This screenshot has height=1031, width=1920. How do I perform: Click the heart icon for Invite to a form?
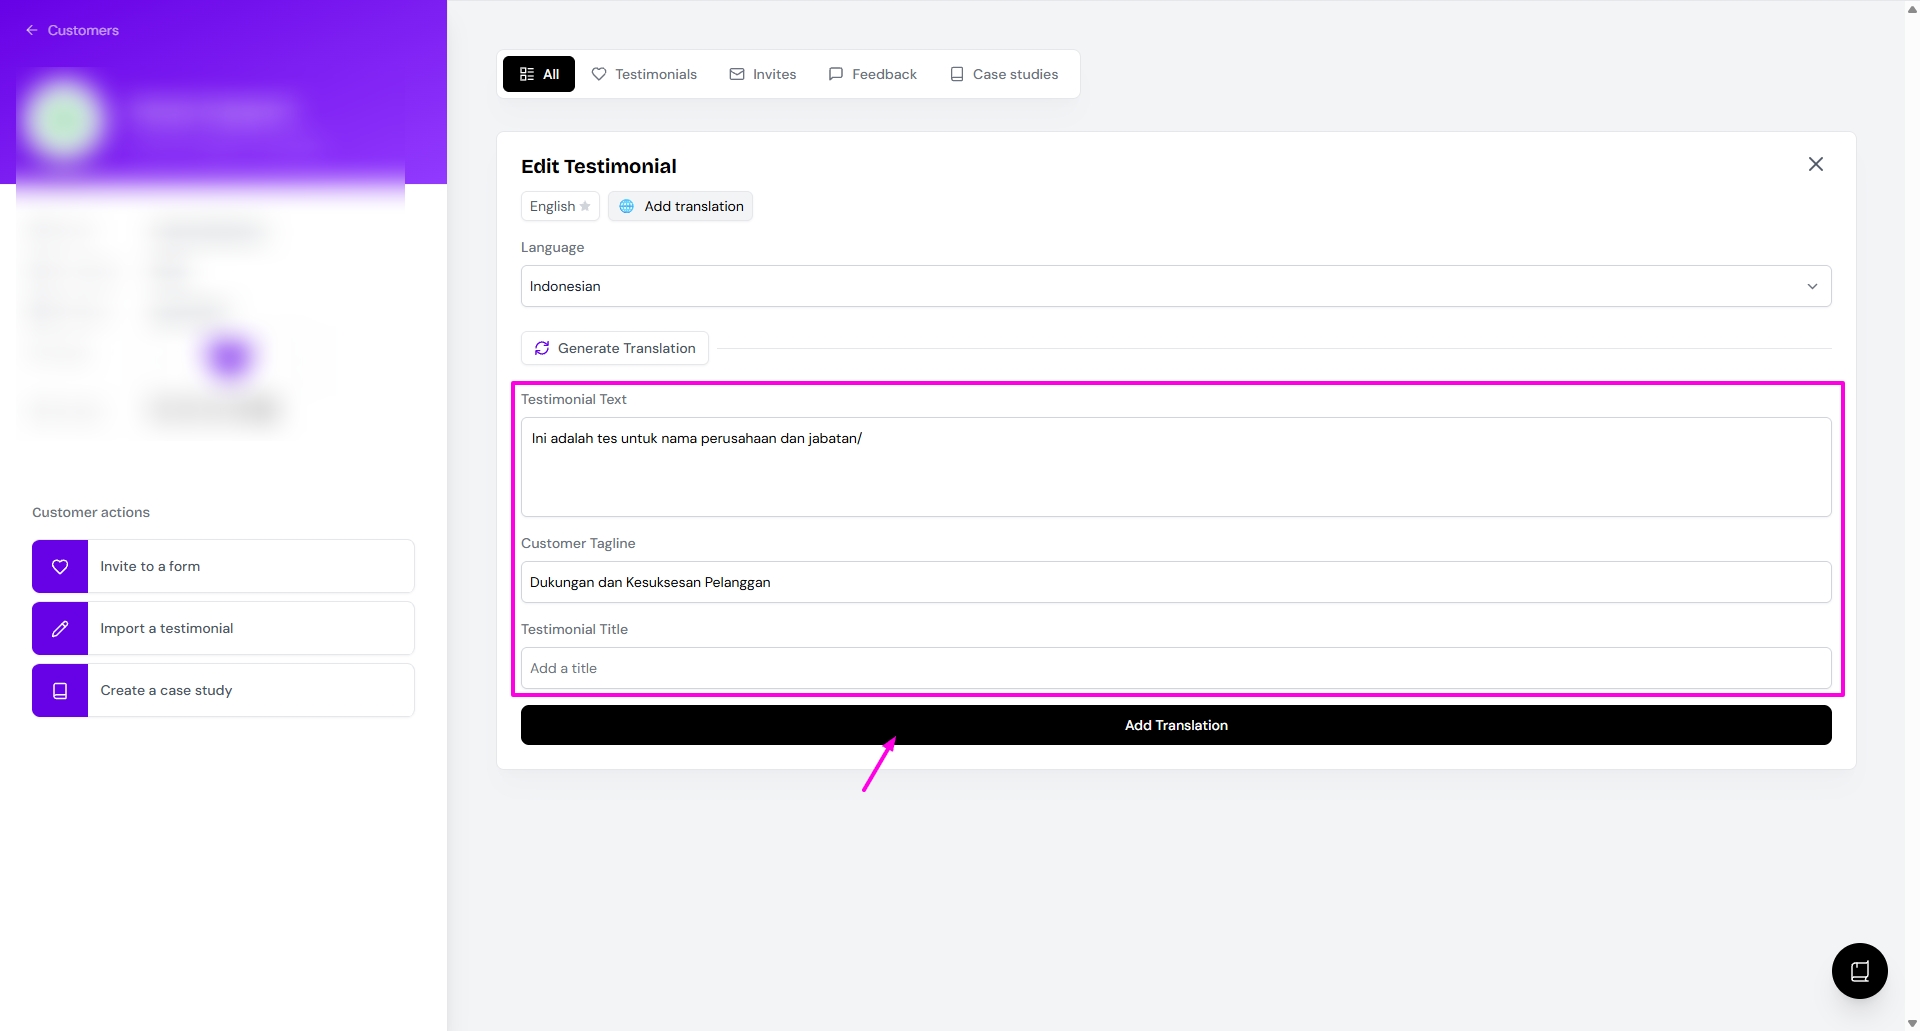point(60,567)
